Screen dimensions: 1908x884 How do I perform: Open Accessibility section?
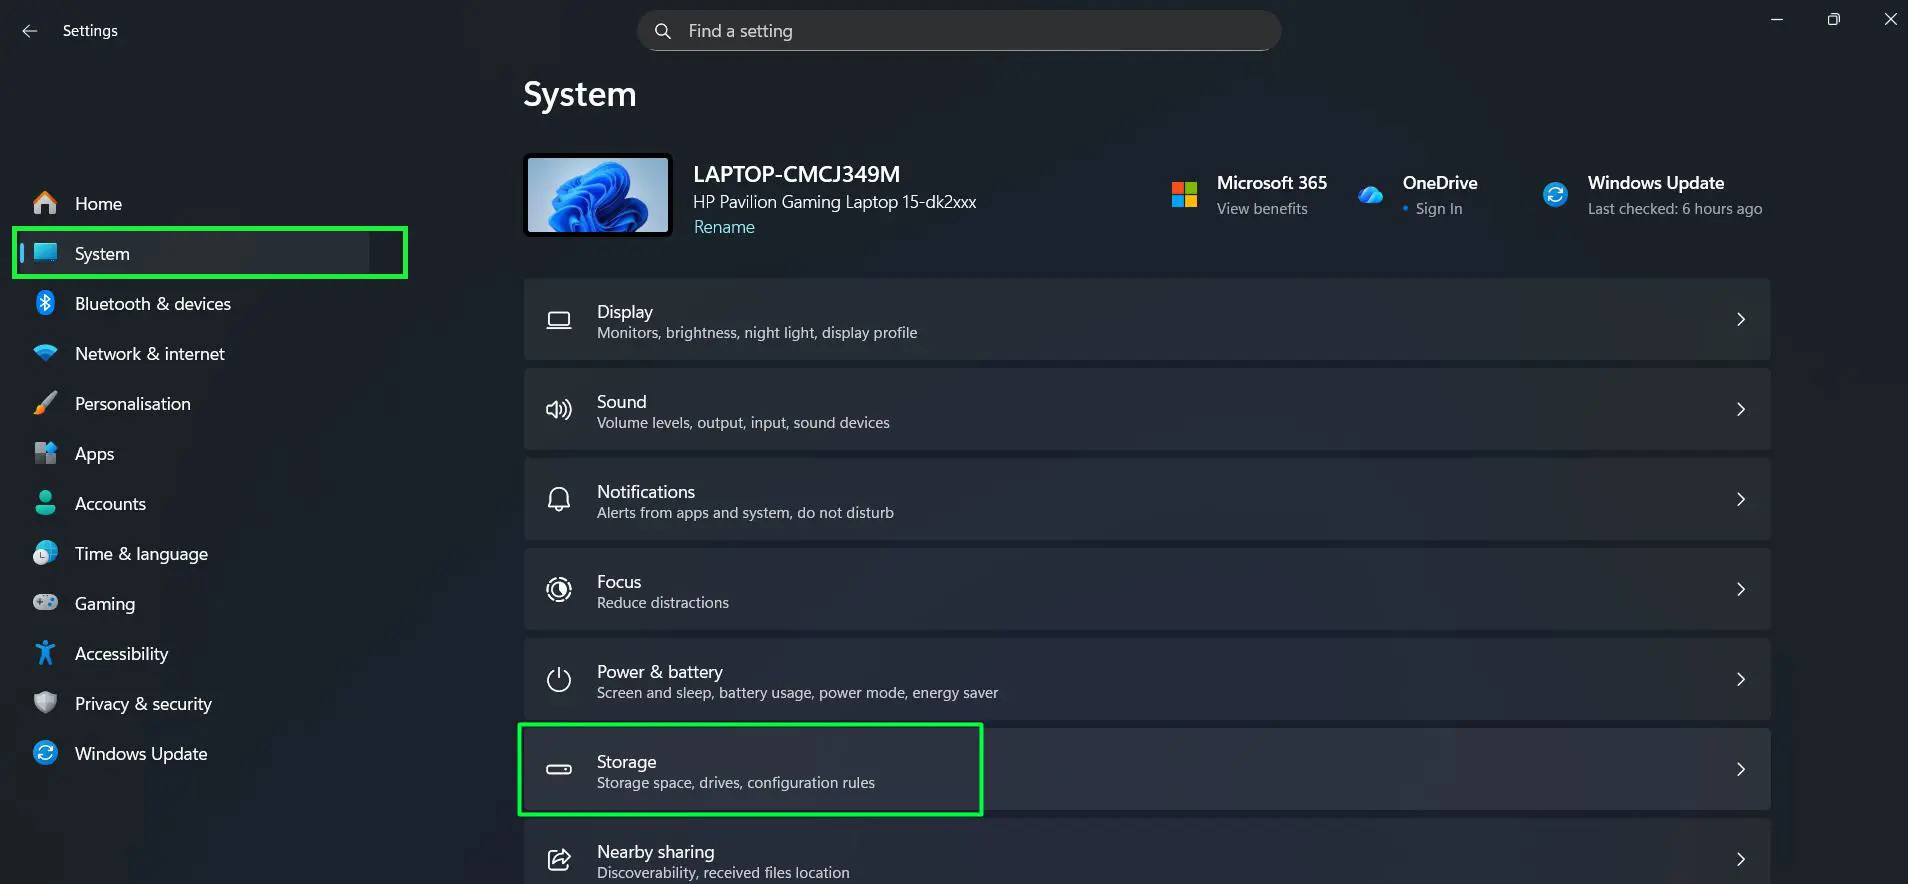tap(122, 654)
